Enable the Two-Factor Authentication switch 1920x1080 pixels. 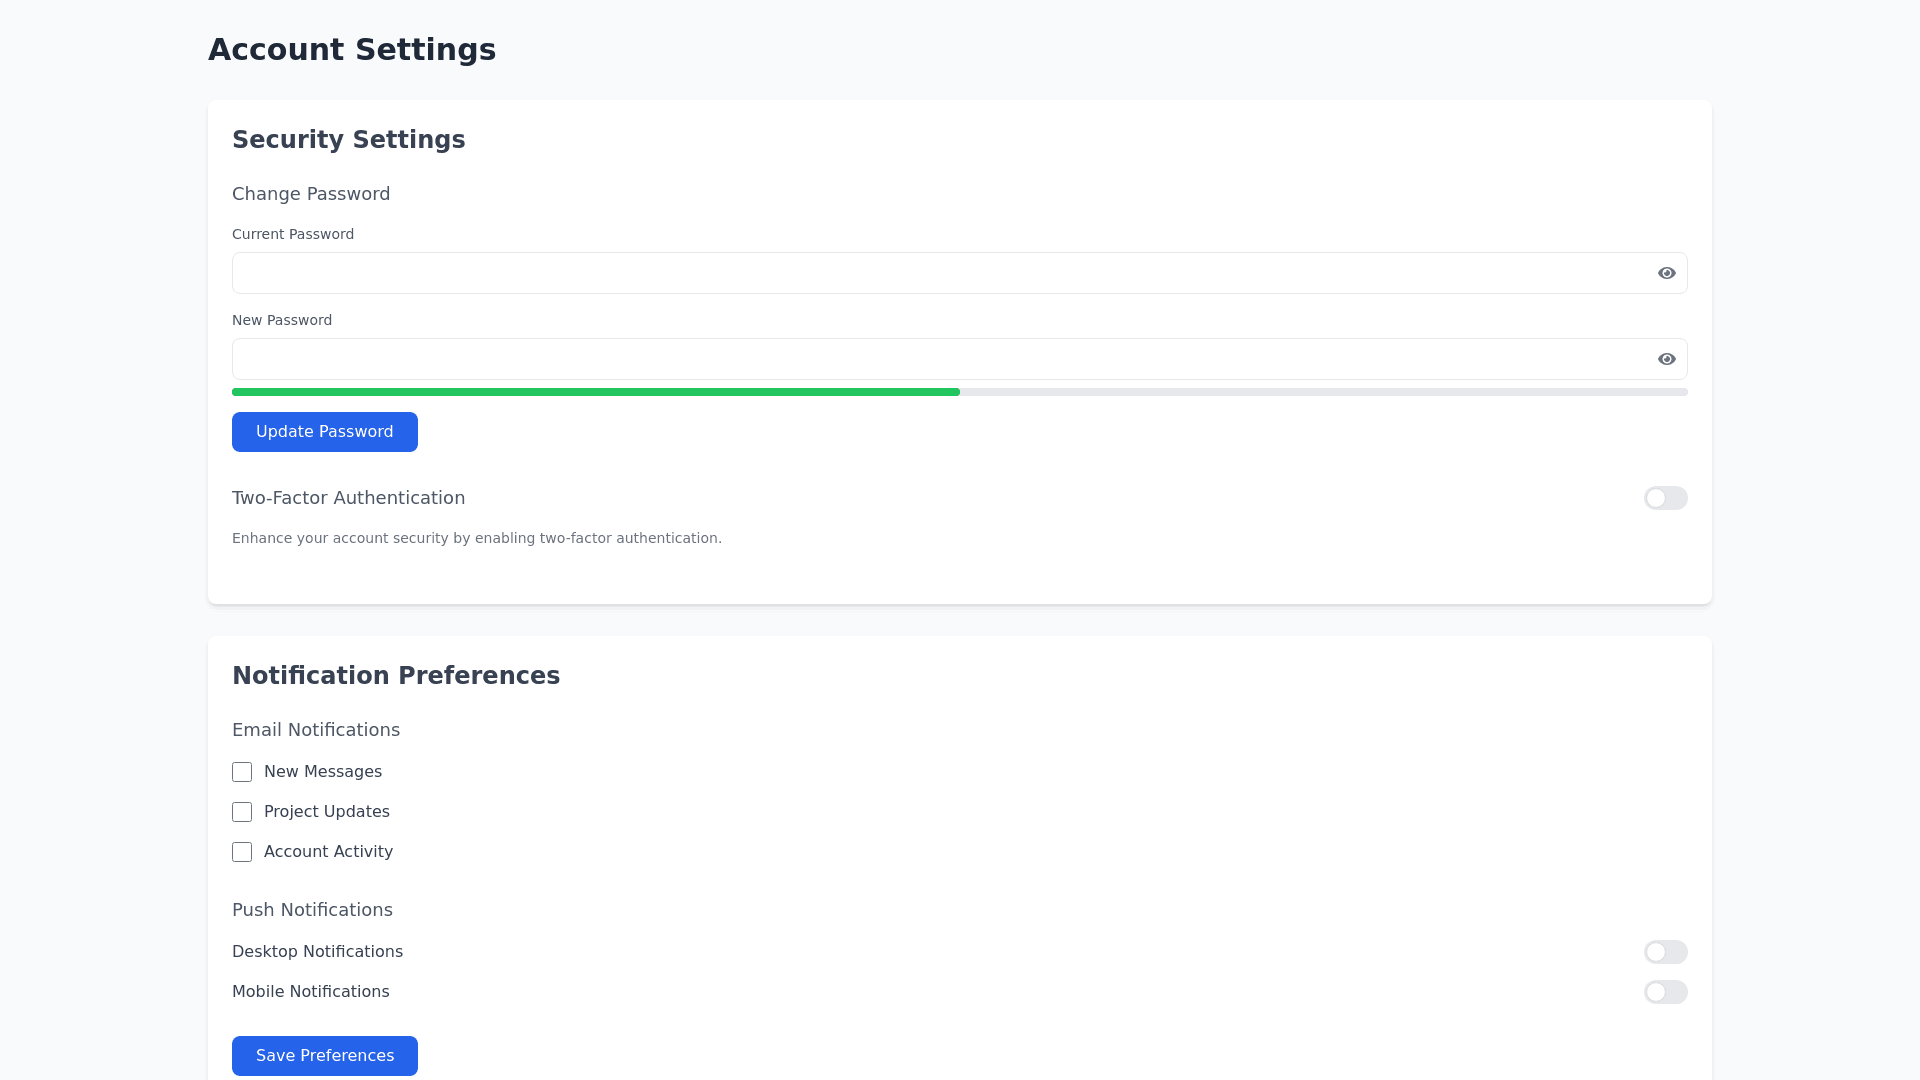coord(1665,498)
